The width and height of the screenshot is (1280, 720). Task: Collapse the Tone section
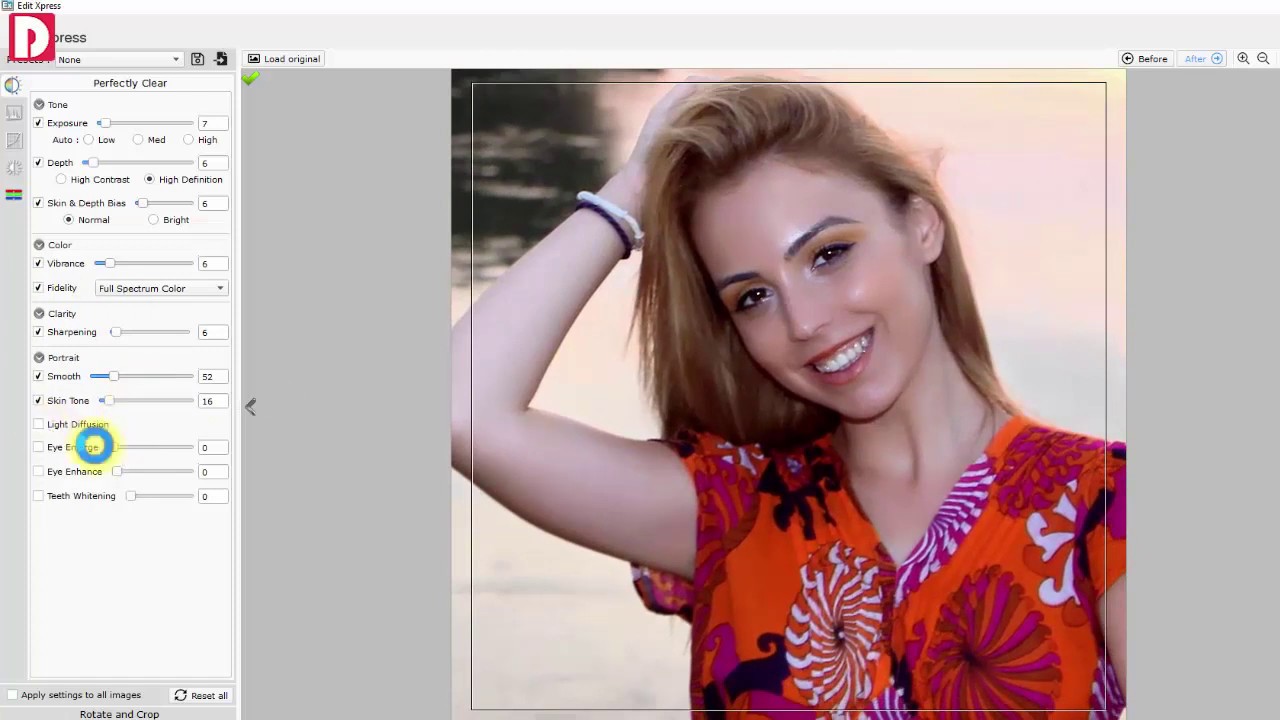click(39, 105)
